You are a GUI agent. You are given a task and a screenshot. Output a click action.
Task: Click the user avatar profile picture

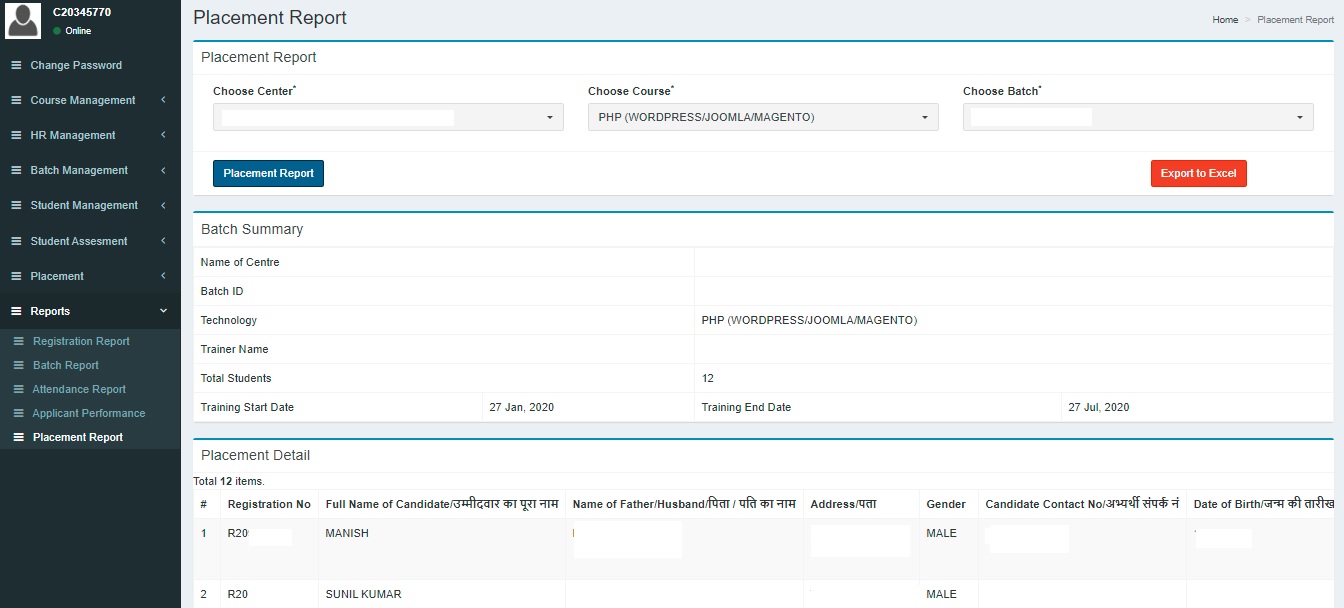[x=23, y=21]
